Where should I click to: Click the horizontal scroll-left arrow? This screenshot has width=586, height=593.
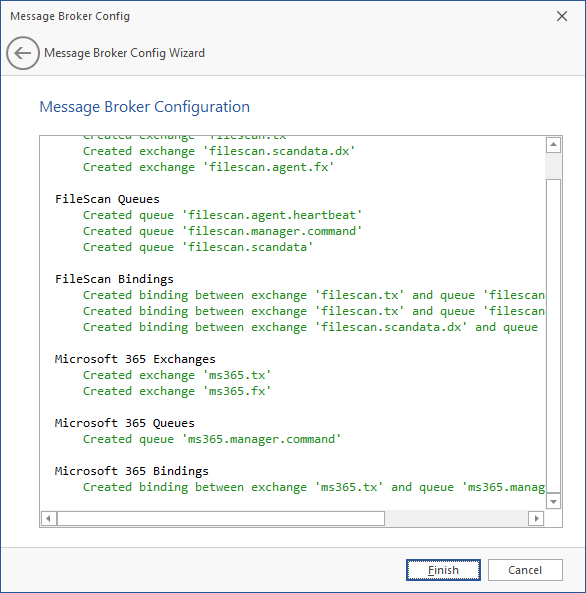(x=48, y=518)
